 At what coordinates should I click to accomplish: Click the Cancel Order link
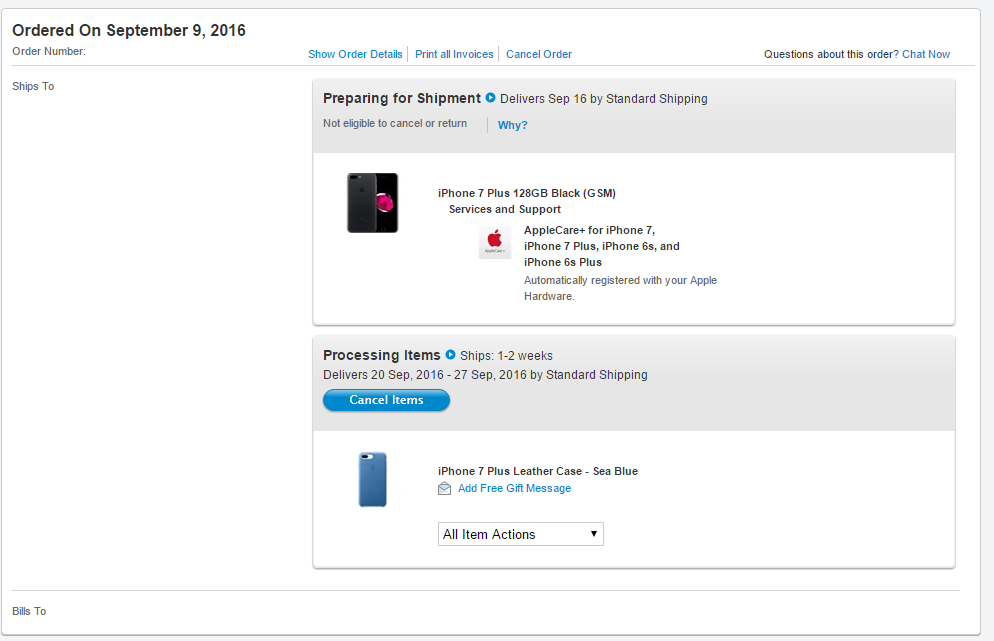click(539, 54)
